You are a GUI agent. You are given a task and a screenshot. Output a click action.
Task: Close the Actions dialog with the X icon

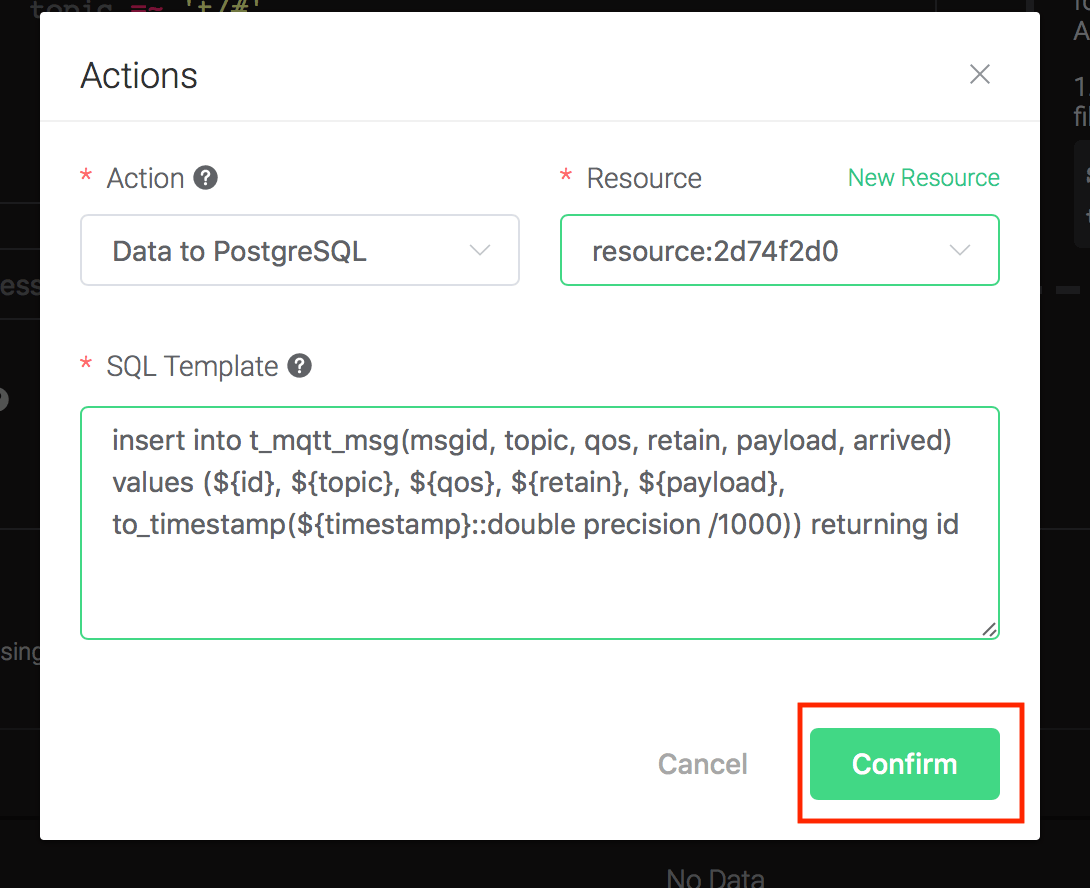click(980, 74)
